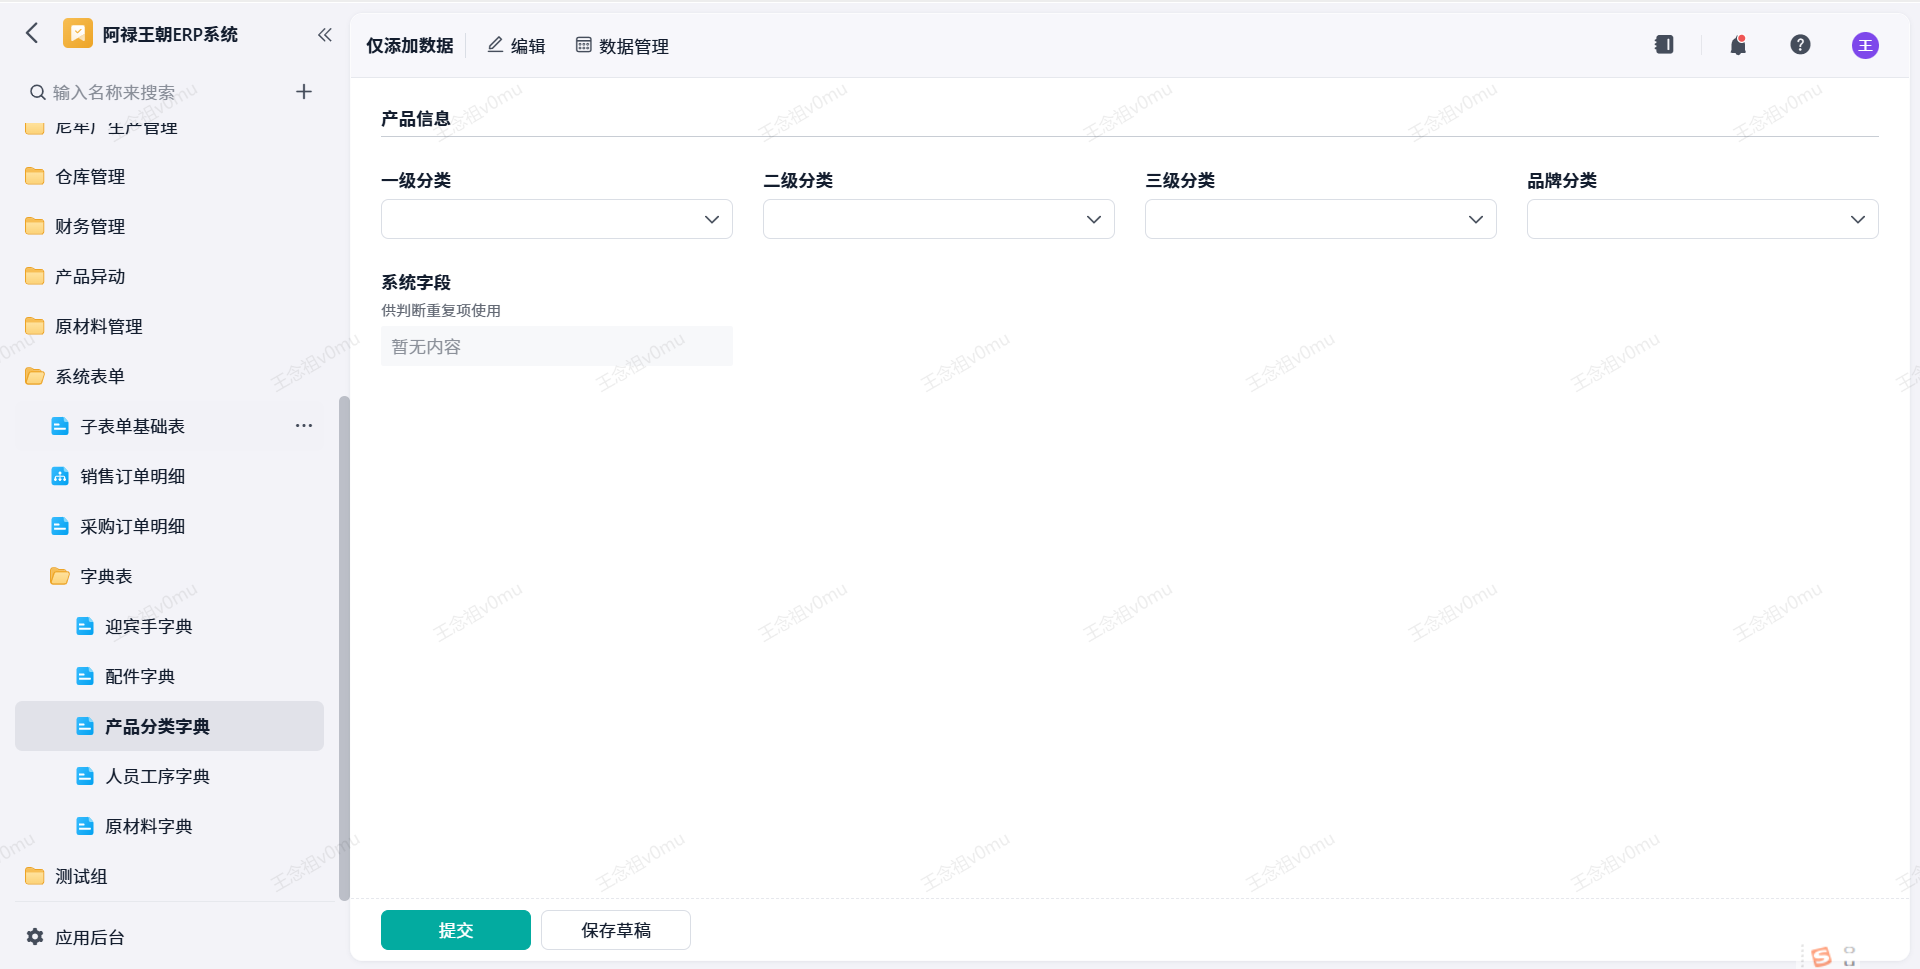The image size is (1920, 969).
Task: Click the 提交 button
Action: (x=456, y=930)
